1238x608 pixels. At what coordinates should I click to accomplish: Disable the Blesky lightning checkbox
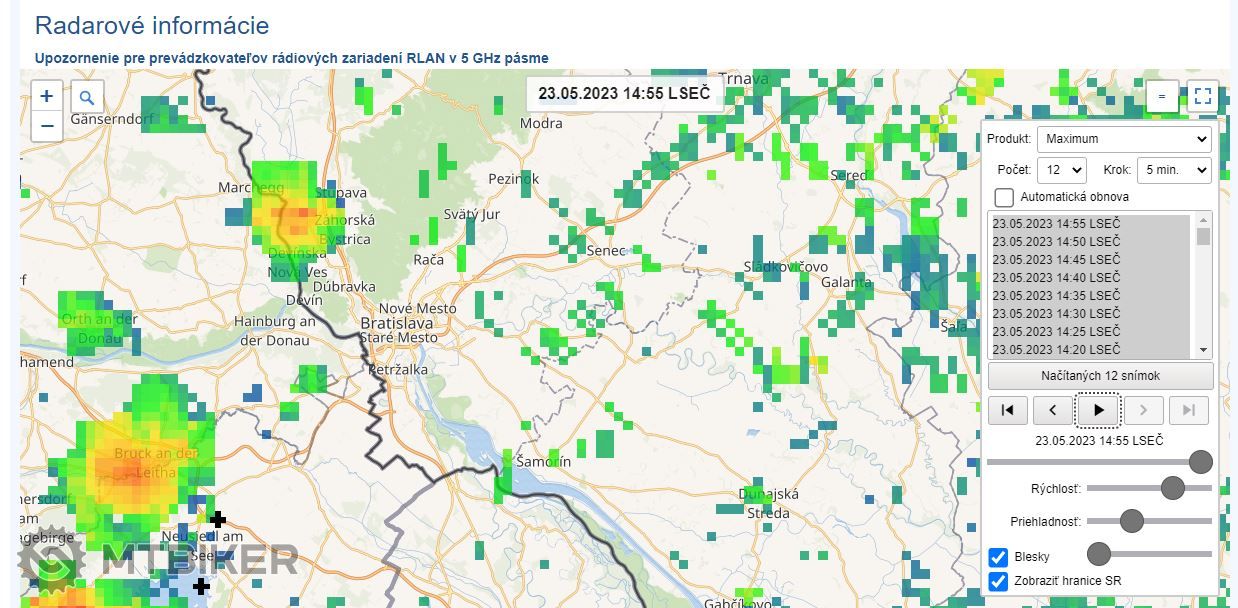[998, 557]
